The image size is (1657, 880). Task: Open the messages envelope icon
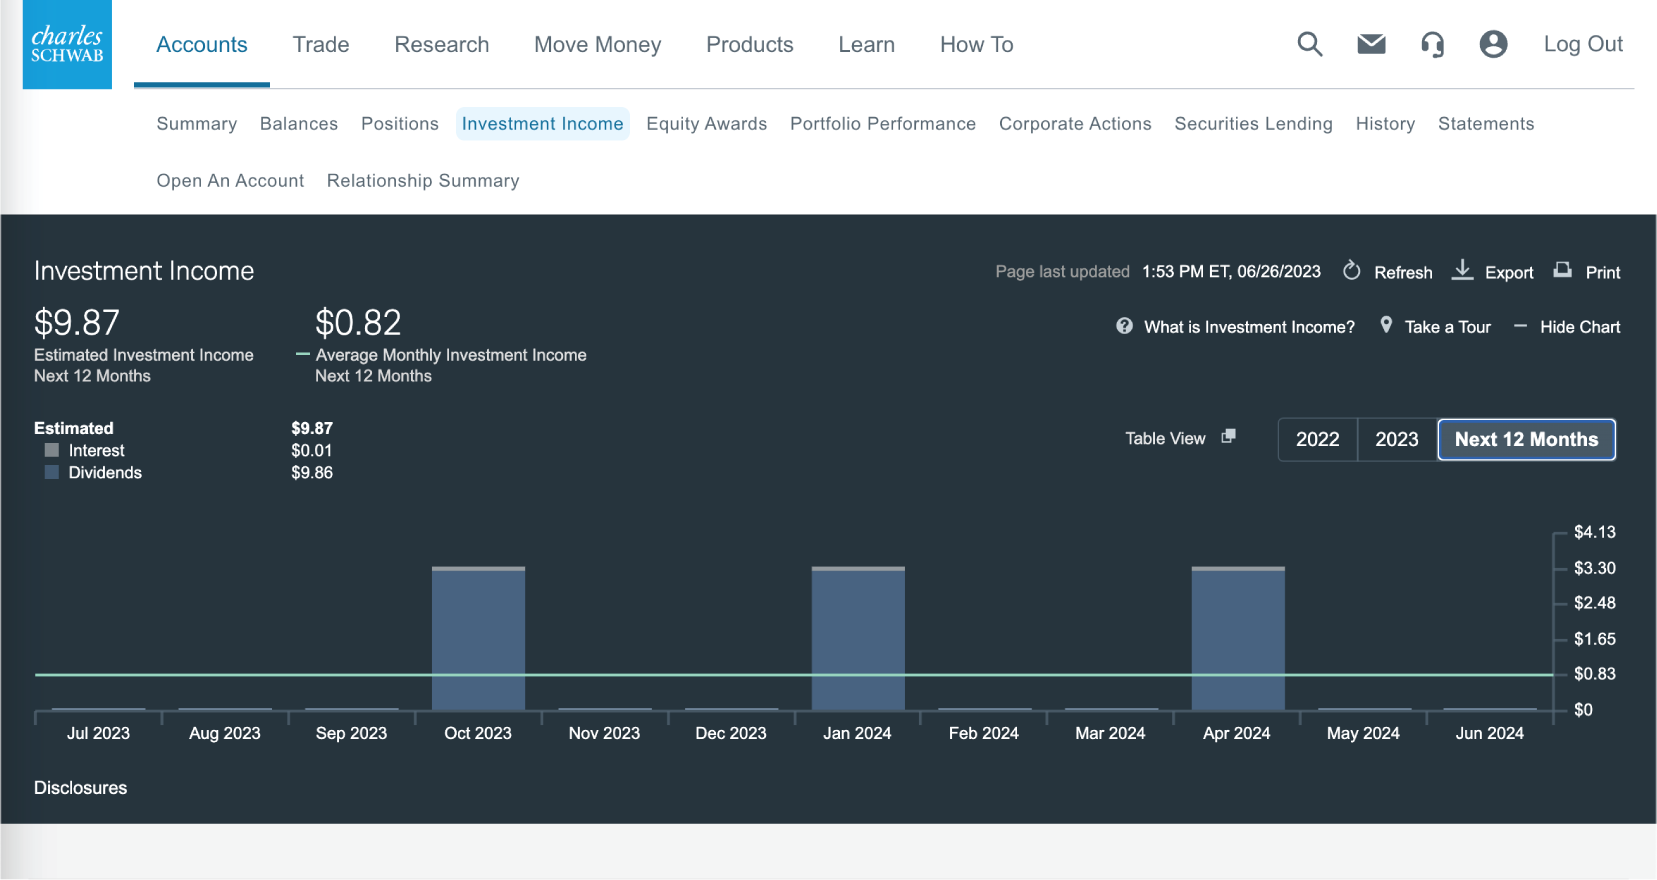(1371, 44)
